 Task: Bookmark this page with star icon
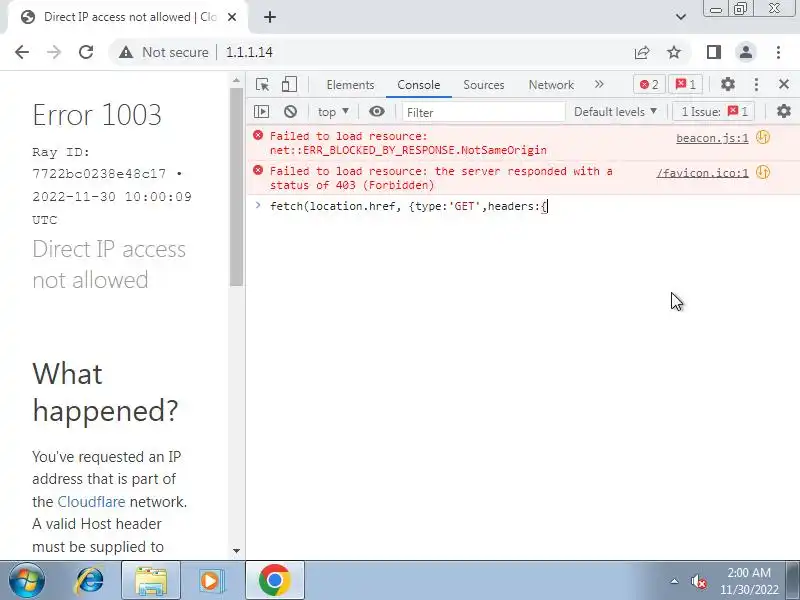674,52
